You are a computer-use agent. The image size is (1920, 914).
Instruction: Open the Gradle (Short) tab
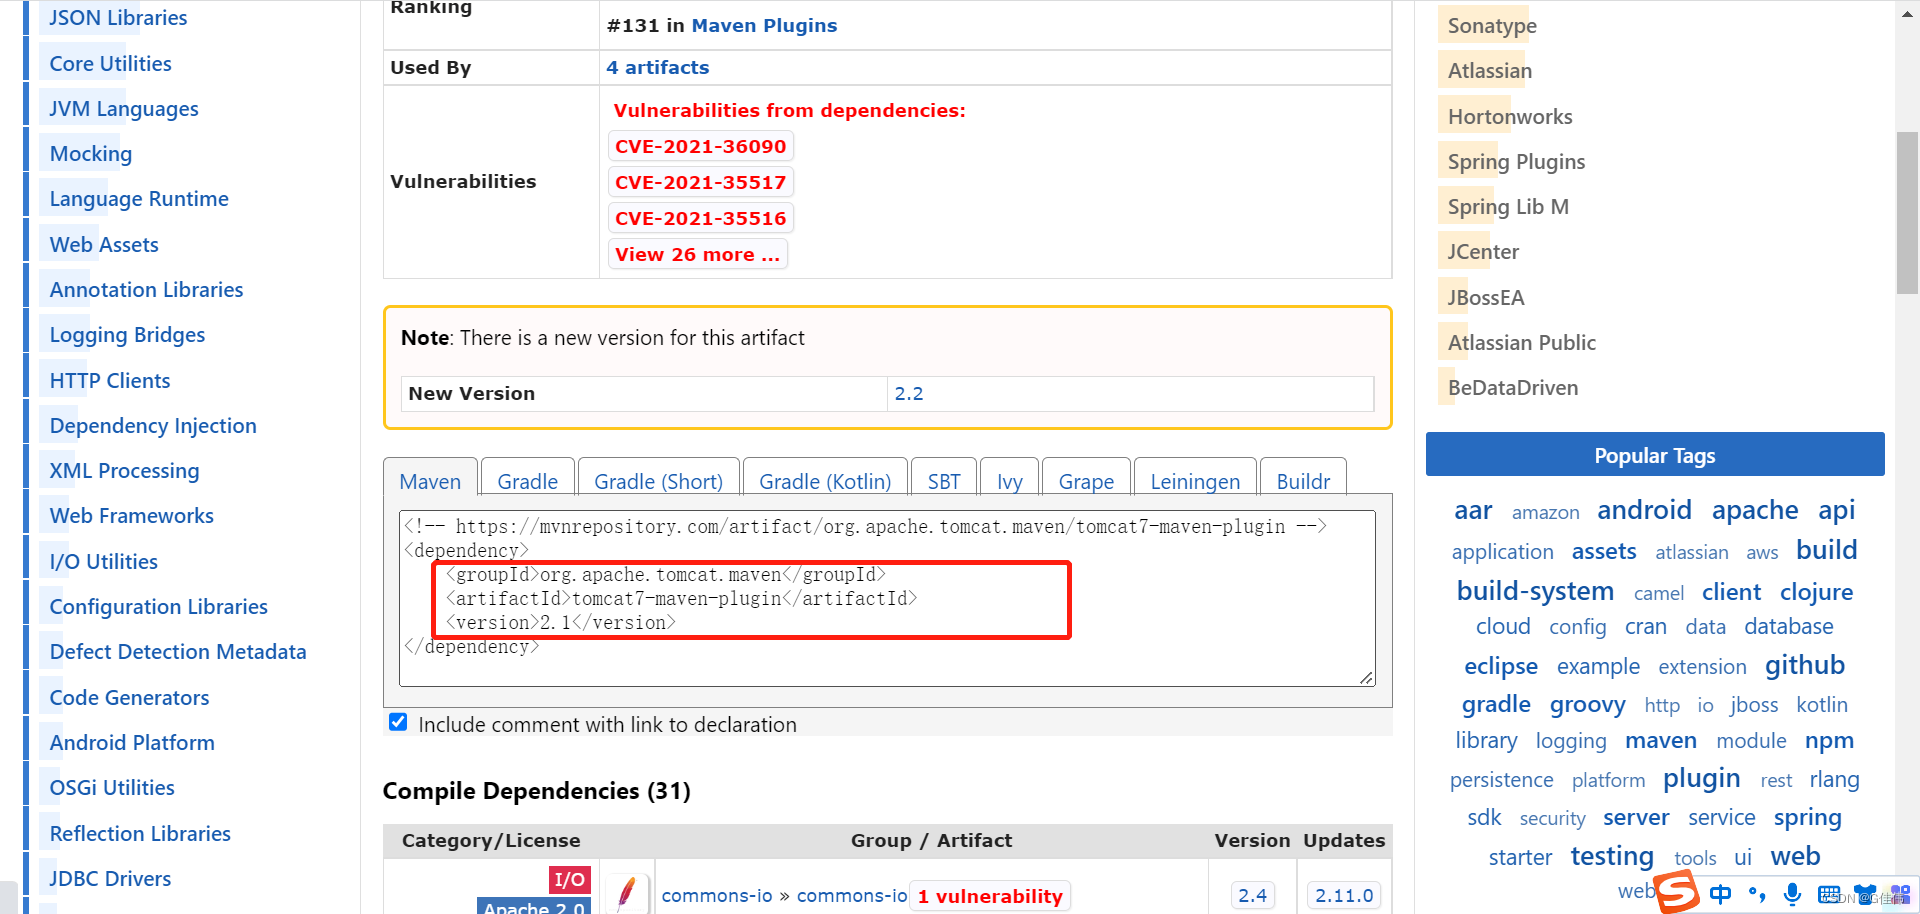click(x=658, y=481)
